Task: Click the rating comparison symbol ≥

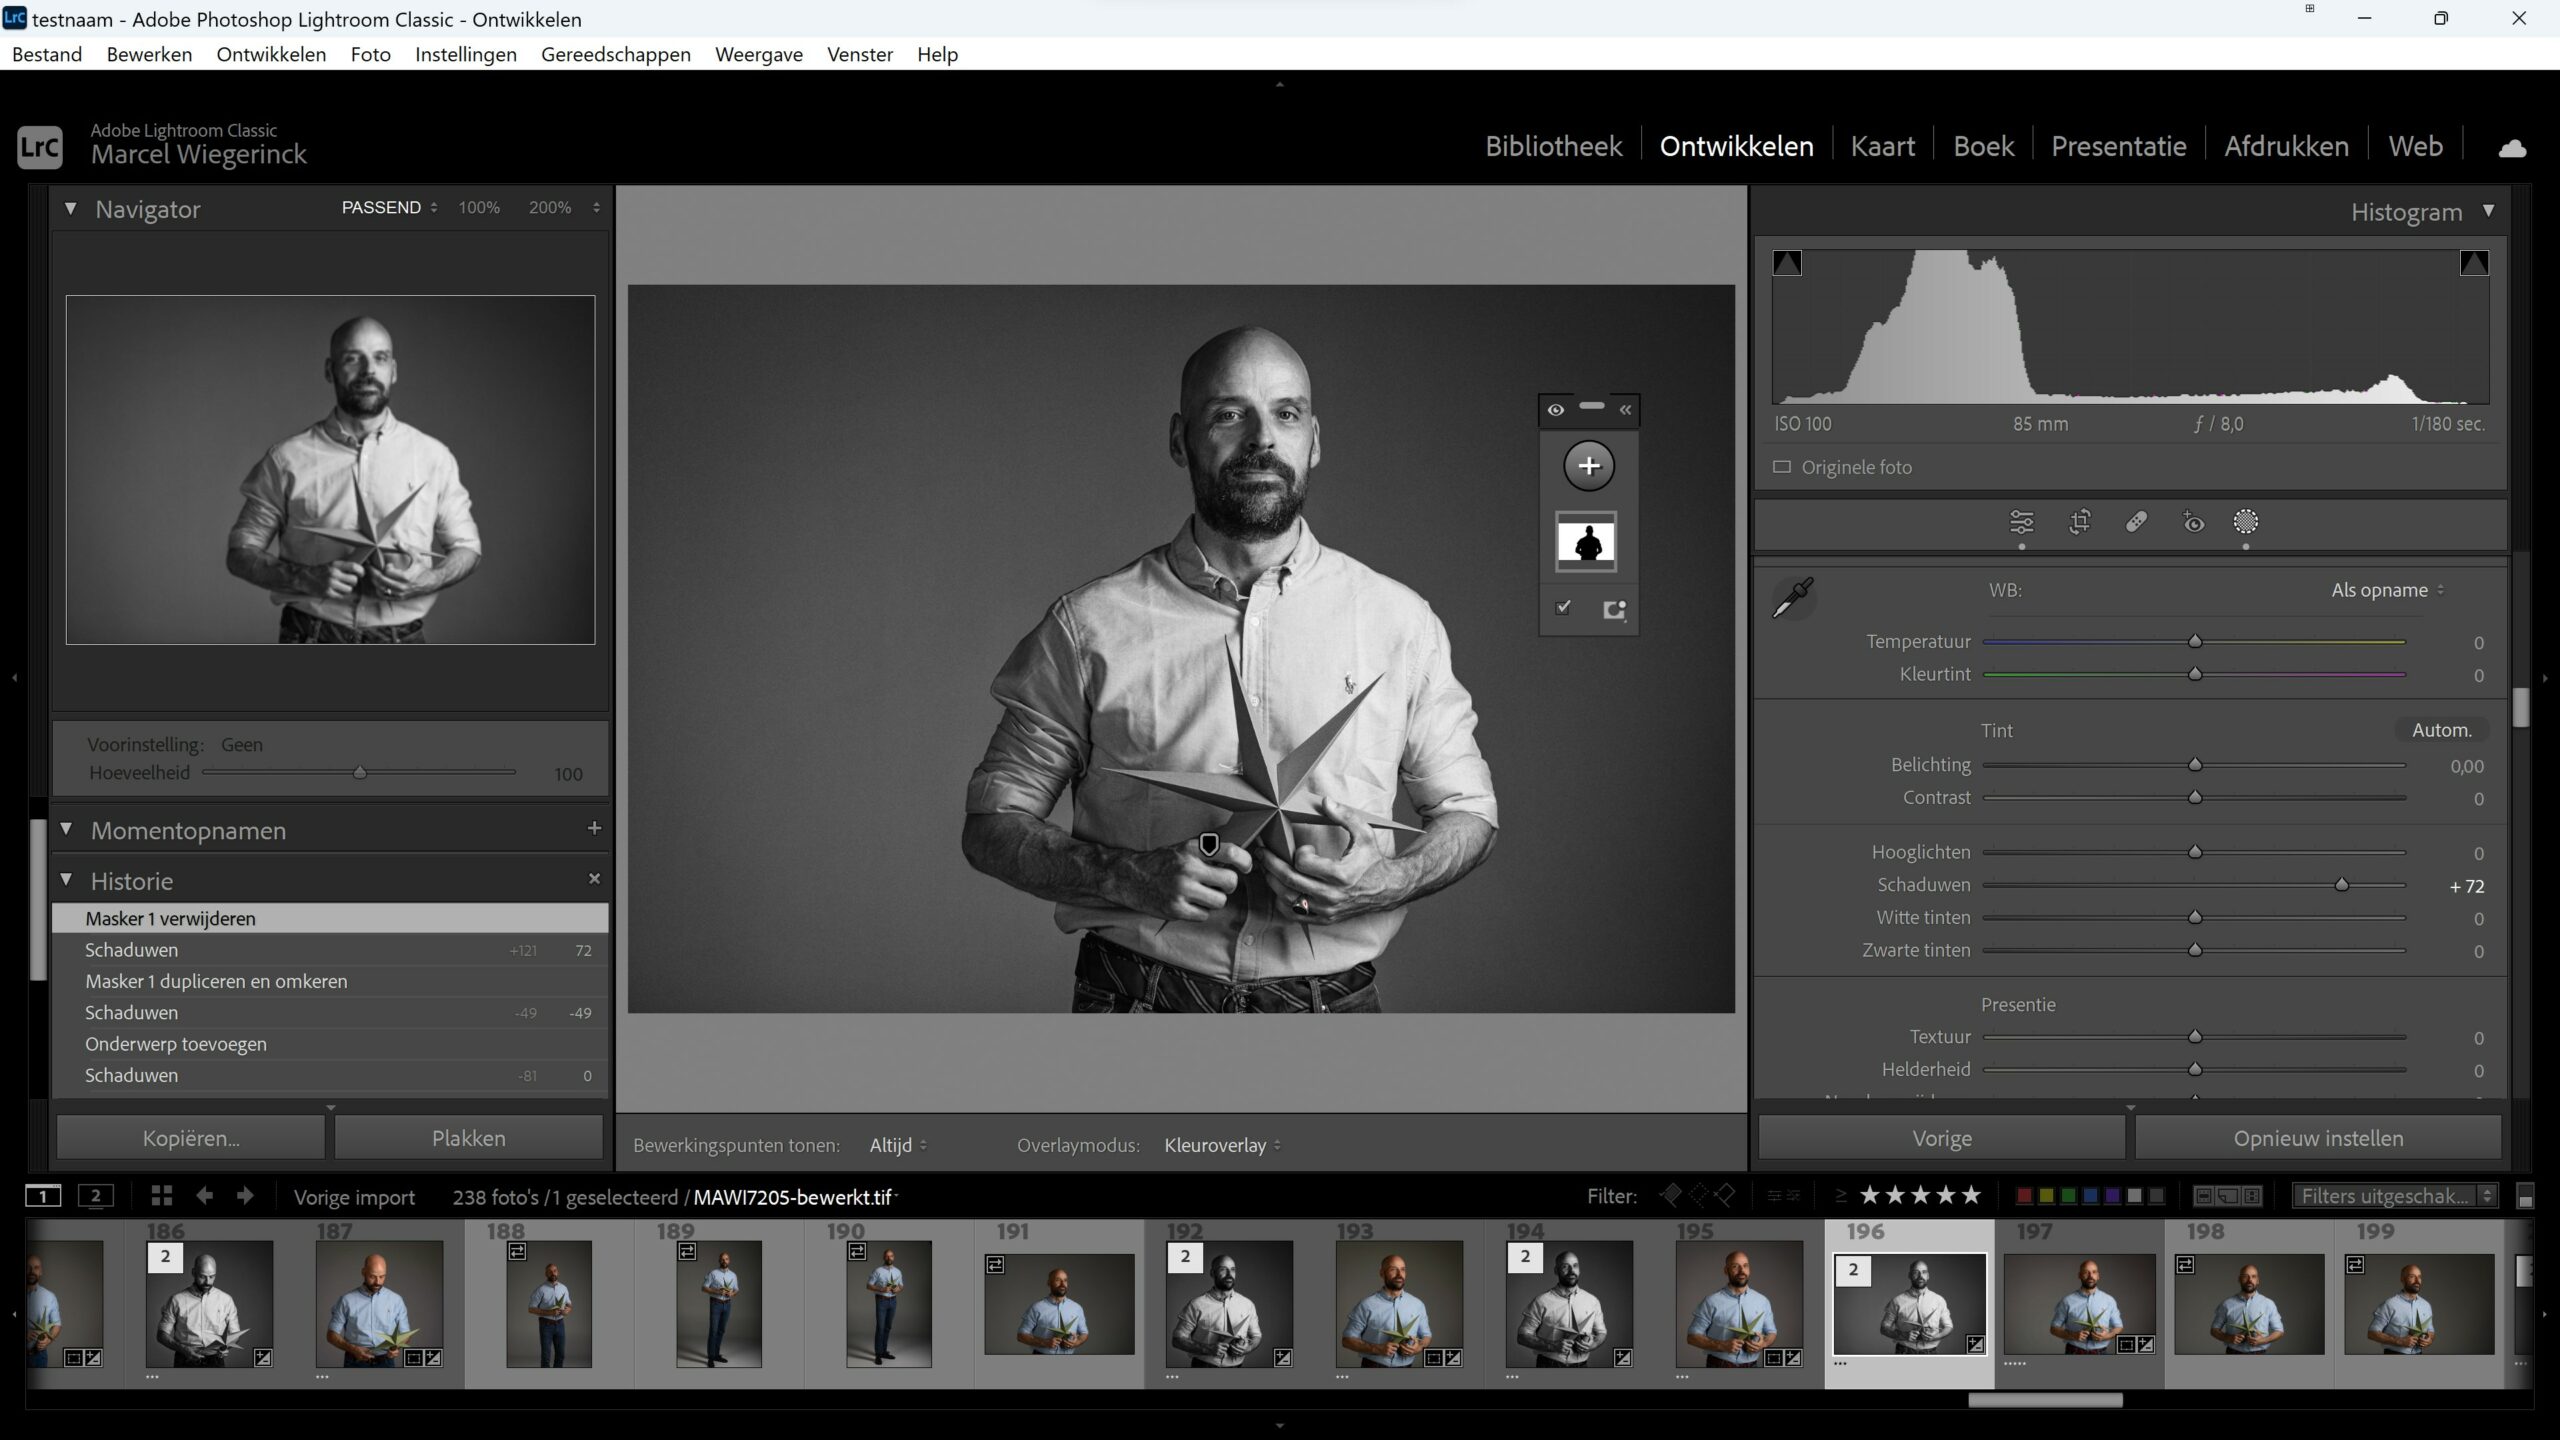Action: 1840,1195
